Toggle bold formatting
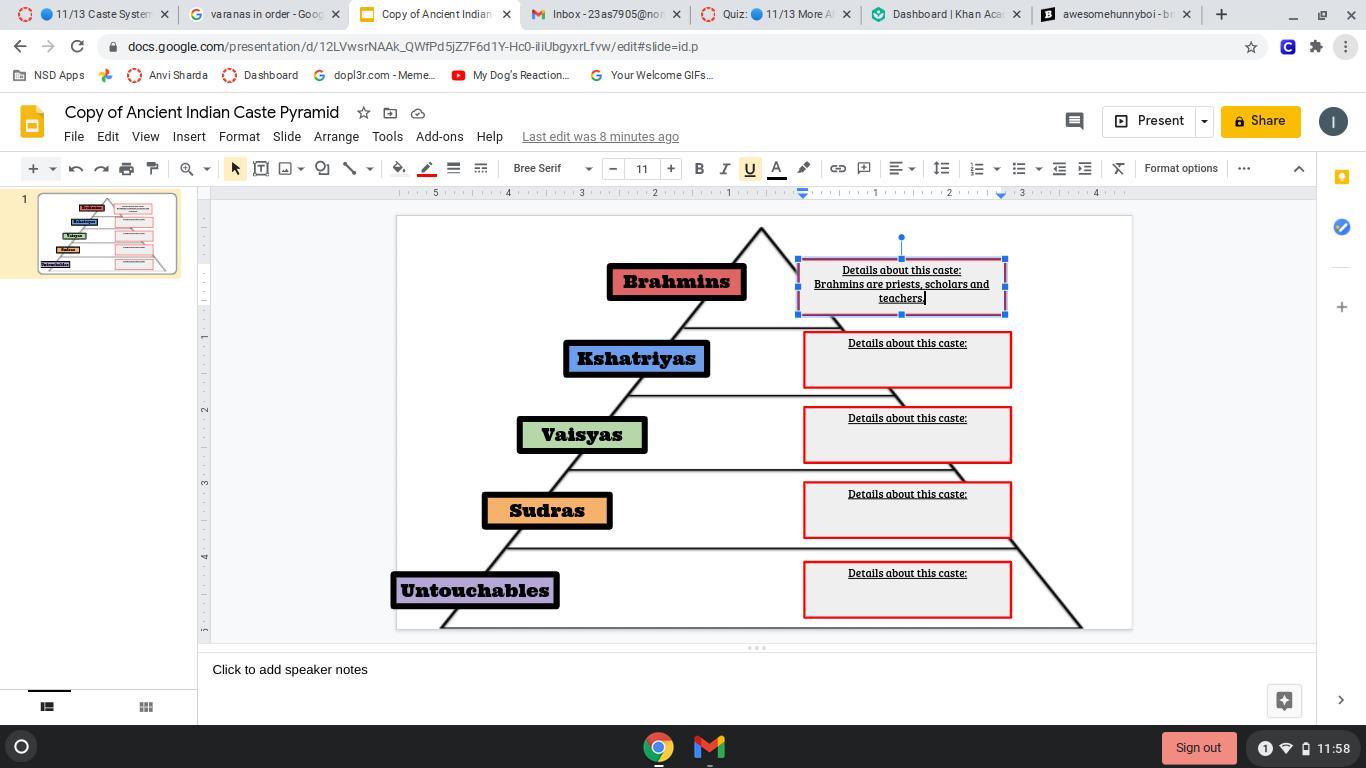The height and width of the screenshot is (768, 1366). [699, 169]
